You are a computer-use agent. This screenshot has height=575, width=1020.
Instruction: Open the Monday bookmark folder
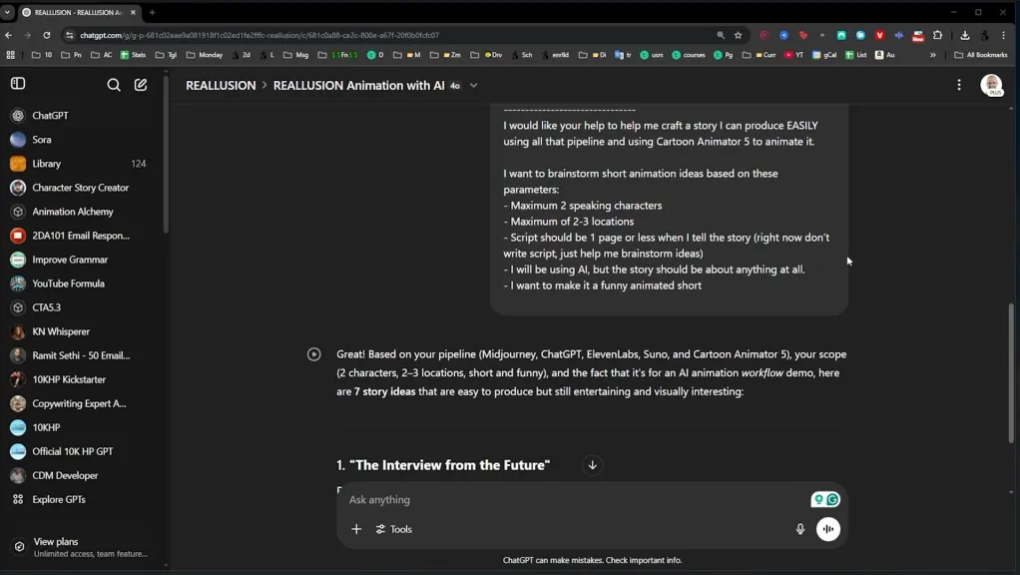tap(204, 55)
